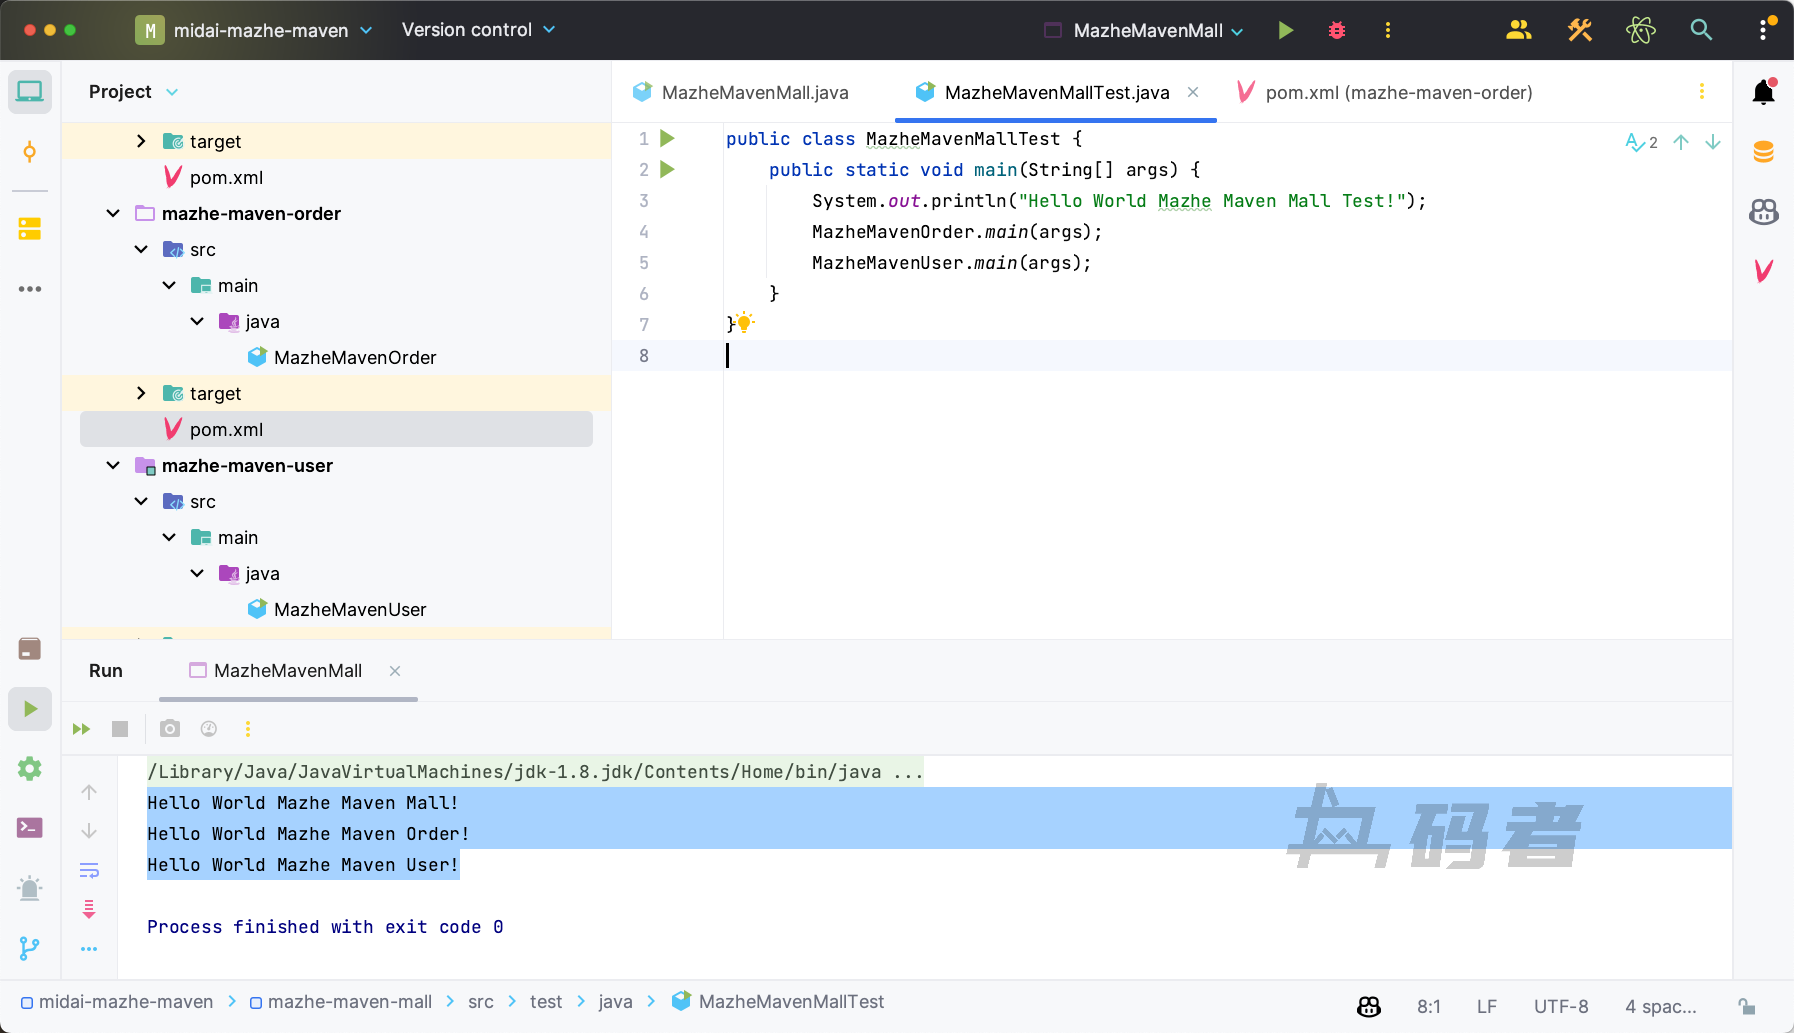Run MazheMavenMall with green play button
Viewport: 1794px width, 1033px height.
pos(1286,30)
